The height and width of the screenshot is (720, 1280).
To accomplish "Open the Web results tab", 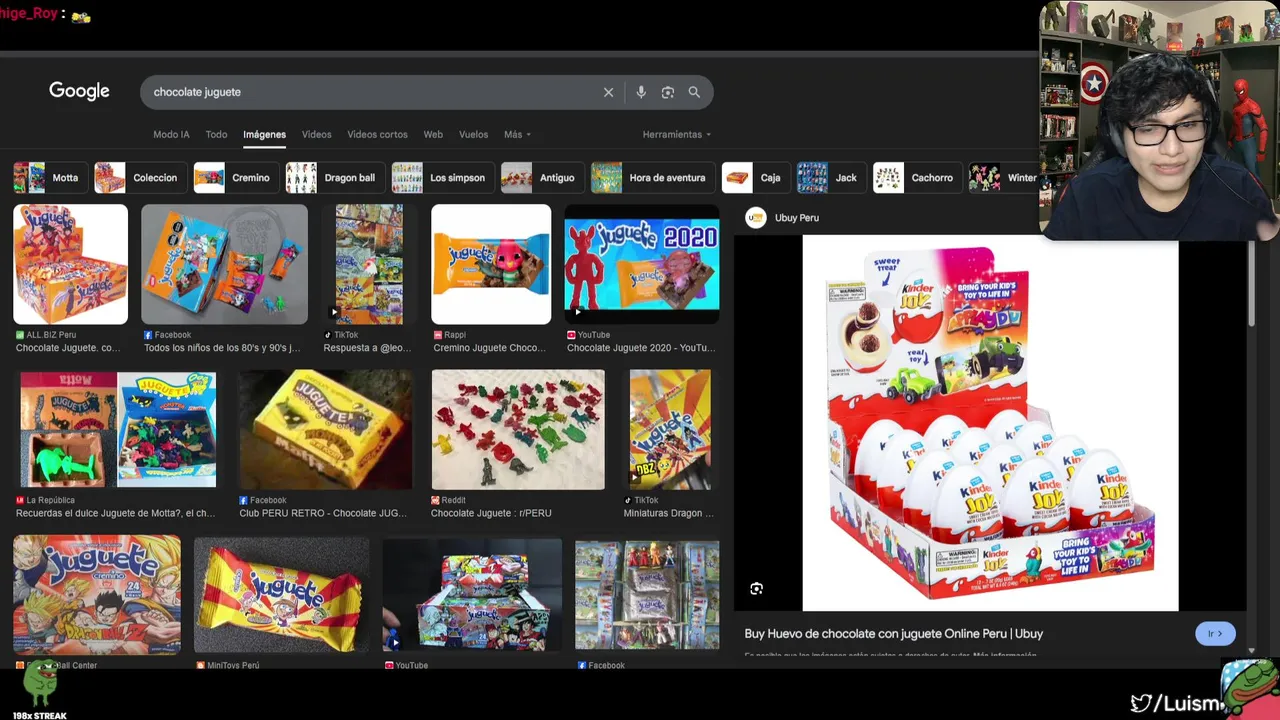I will pos(433,134).
